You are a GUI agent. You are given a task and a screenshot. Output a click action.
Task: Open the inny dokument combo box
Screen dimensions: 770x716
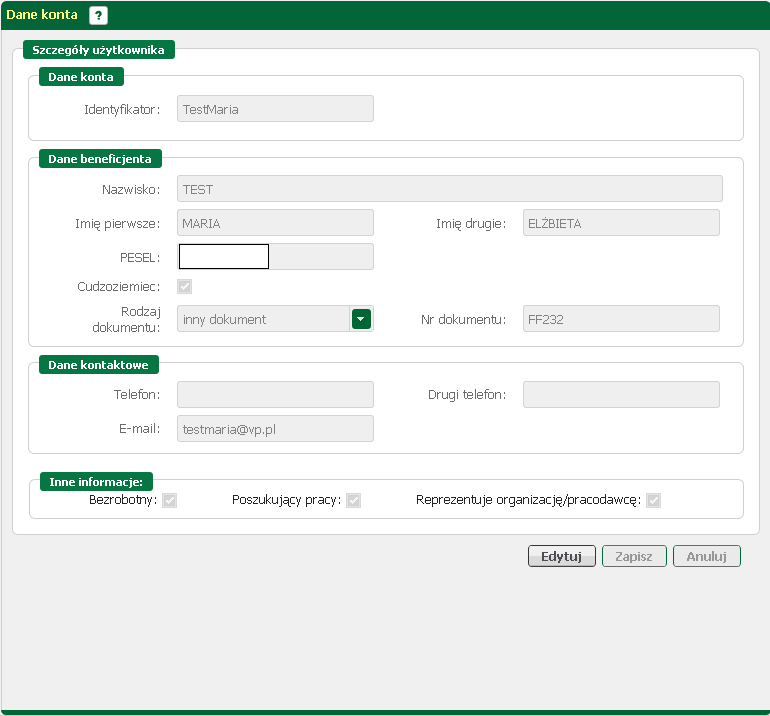275,319
